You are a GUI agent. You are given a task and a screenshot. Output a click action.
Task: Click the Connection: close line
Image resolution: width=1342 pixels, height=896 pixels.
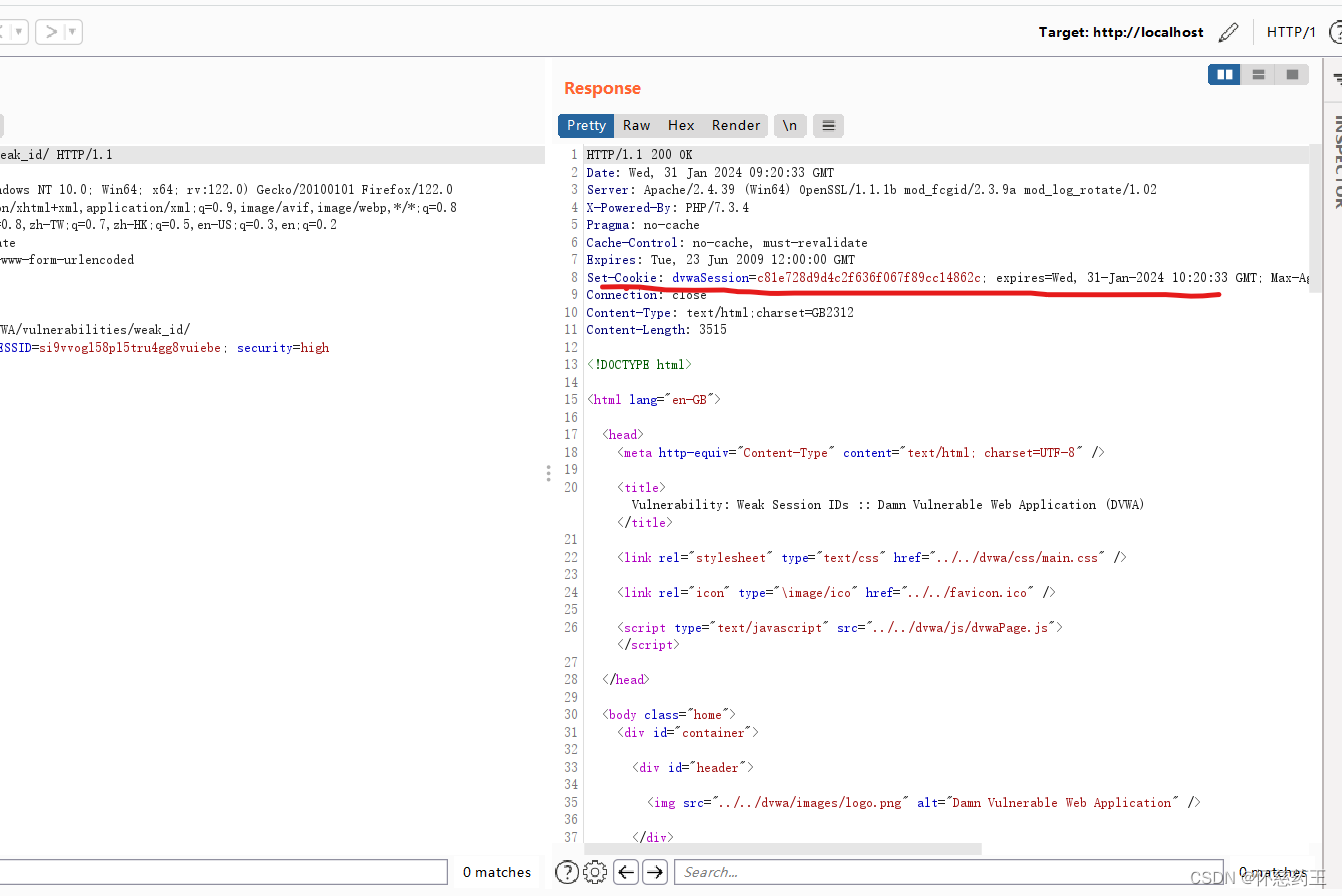[x=646, y=295]
